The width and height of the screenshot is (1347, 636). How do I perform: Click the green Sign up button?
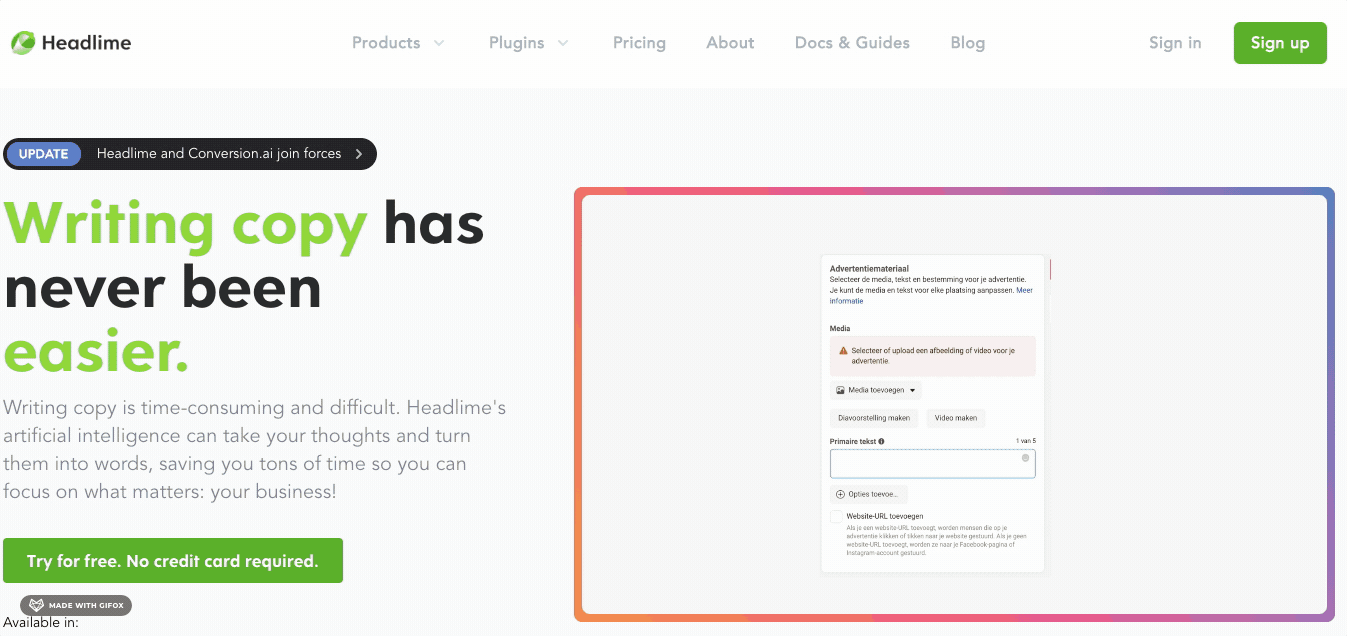[x=1280, y=43]
